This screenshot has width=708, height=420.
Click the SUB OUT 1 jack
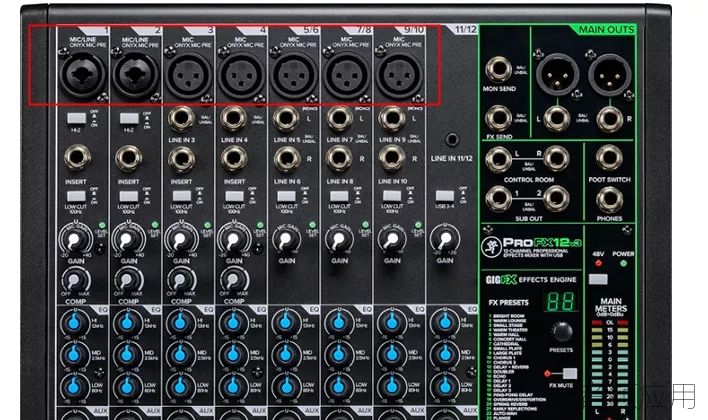tap(498, 199)
